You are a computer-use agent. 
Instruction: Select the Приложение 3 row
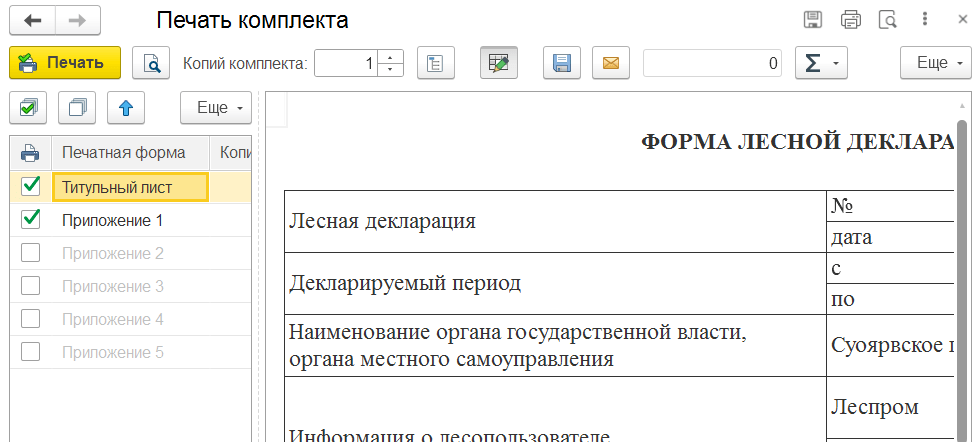point(130,287)
